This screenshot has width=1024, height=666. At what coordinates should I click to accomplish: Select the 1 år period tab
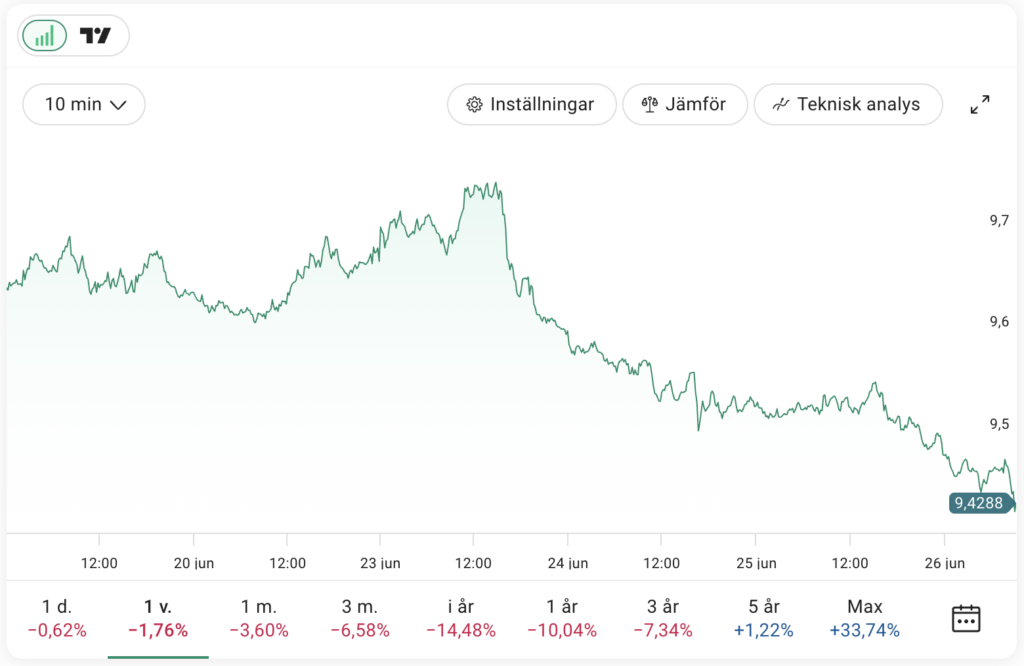[x=563, y=618]
